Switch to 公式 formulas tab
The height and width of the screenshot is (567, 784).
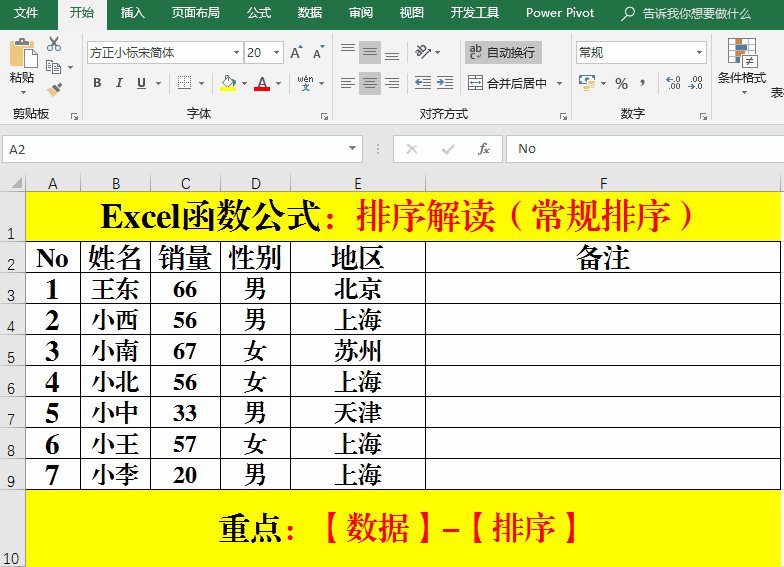coord(259,13)
